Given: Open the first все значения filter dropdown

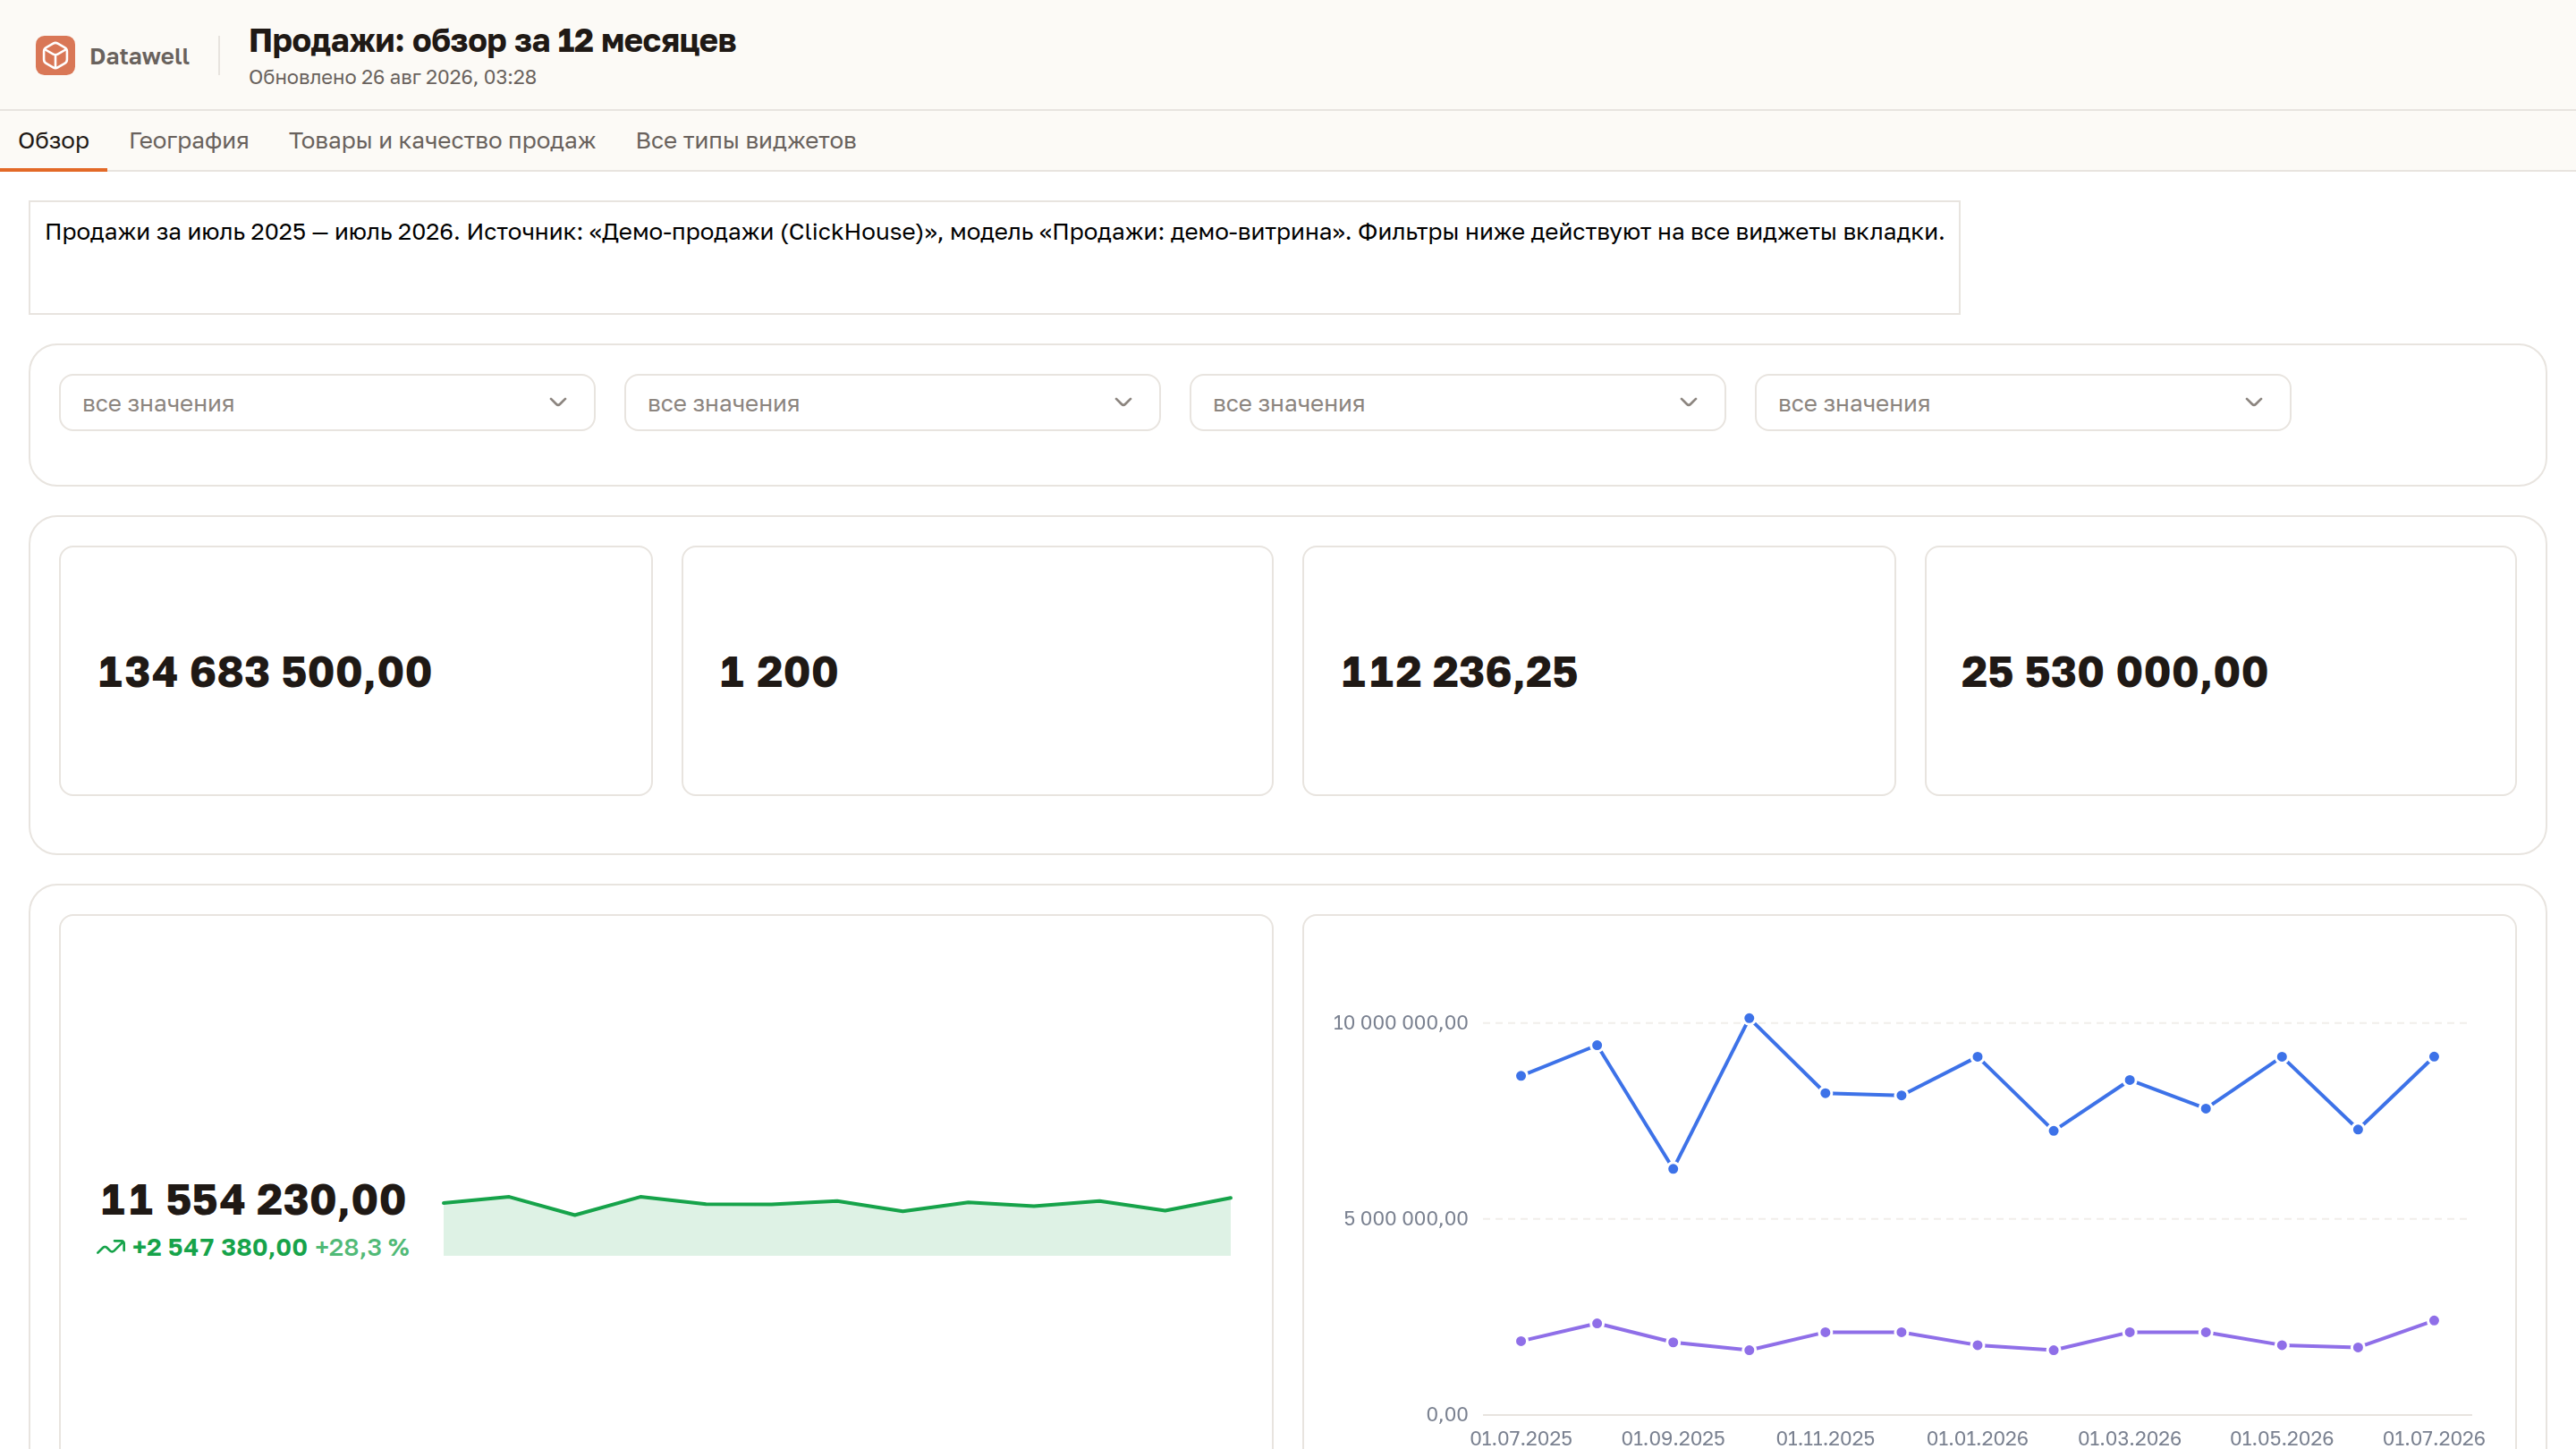Looking at the screenshot, I should (327, 403).
